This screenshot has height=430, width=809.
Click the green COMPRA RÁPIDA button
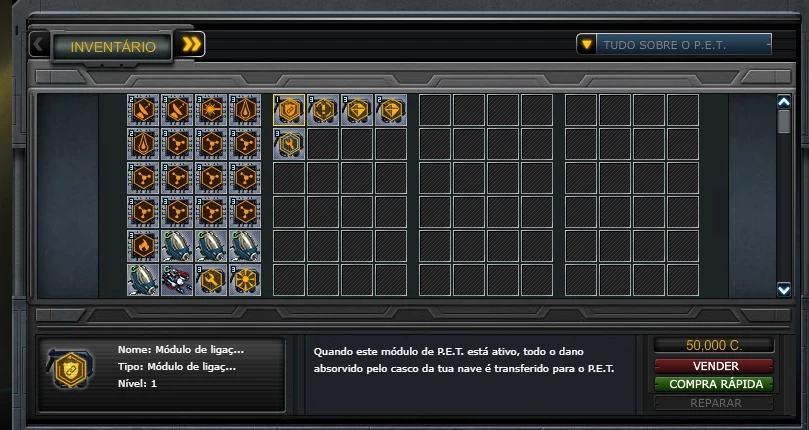[x=714, y=384]
